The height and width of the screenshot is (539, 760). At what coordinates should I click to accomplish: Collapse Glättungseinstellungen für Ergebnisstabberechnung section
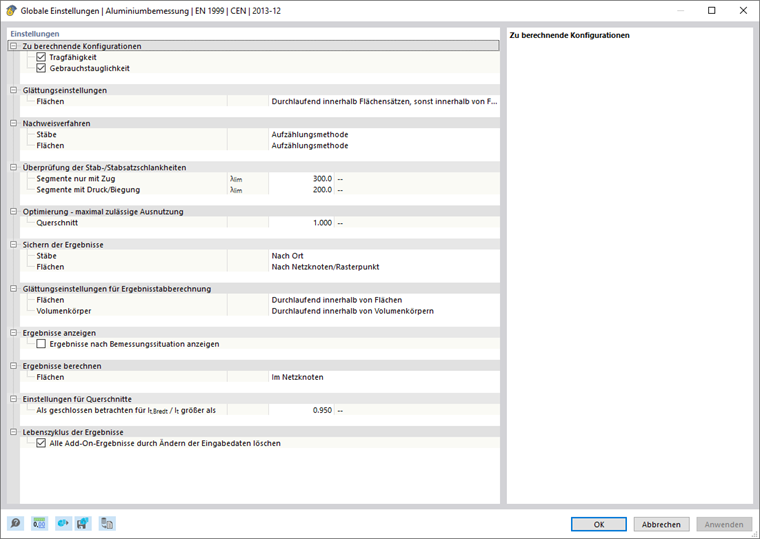point(14,288)
